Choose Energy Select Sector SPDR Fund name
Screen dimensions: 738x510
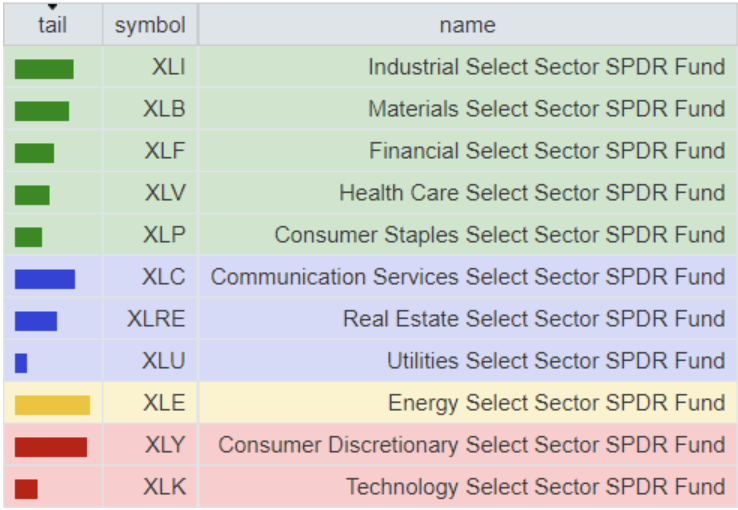(x=556, y=404)
